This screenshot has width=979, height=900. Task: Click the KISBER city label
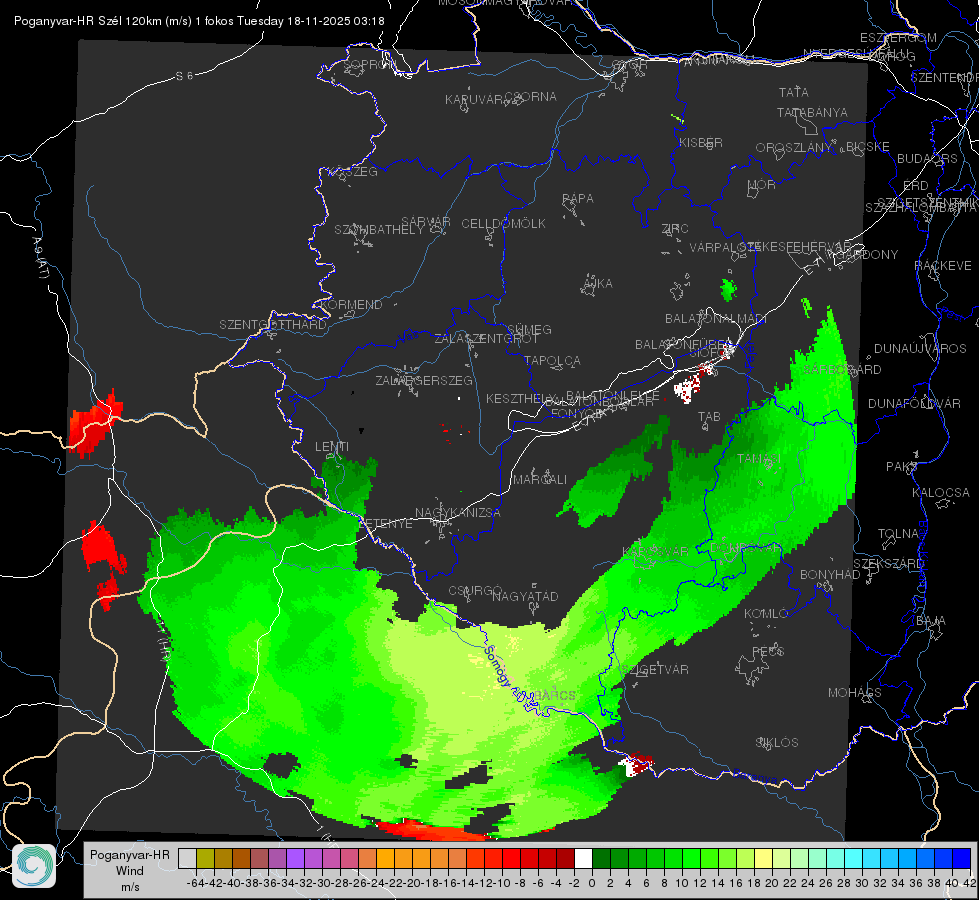pos(701,142)
